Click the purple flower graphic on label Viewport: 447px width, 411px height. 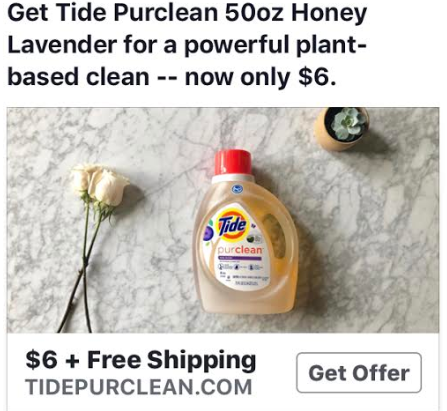209,232
